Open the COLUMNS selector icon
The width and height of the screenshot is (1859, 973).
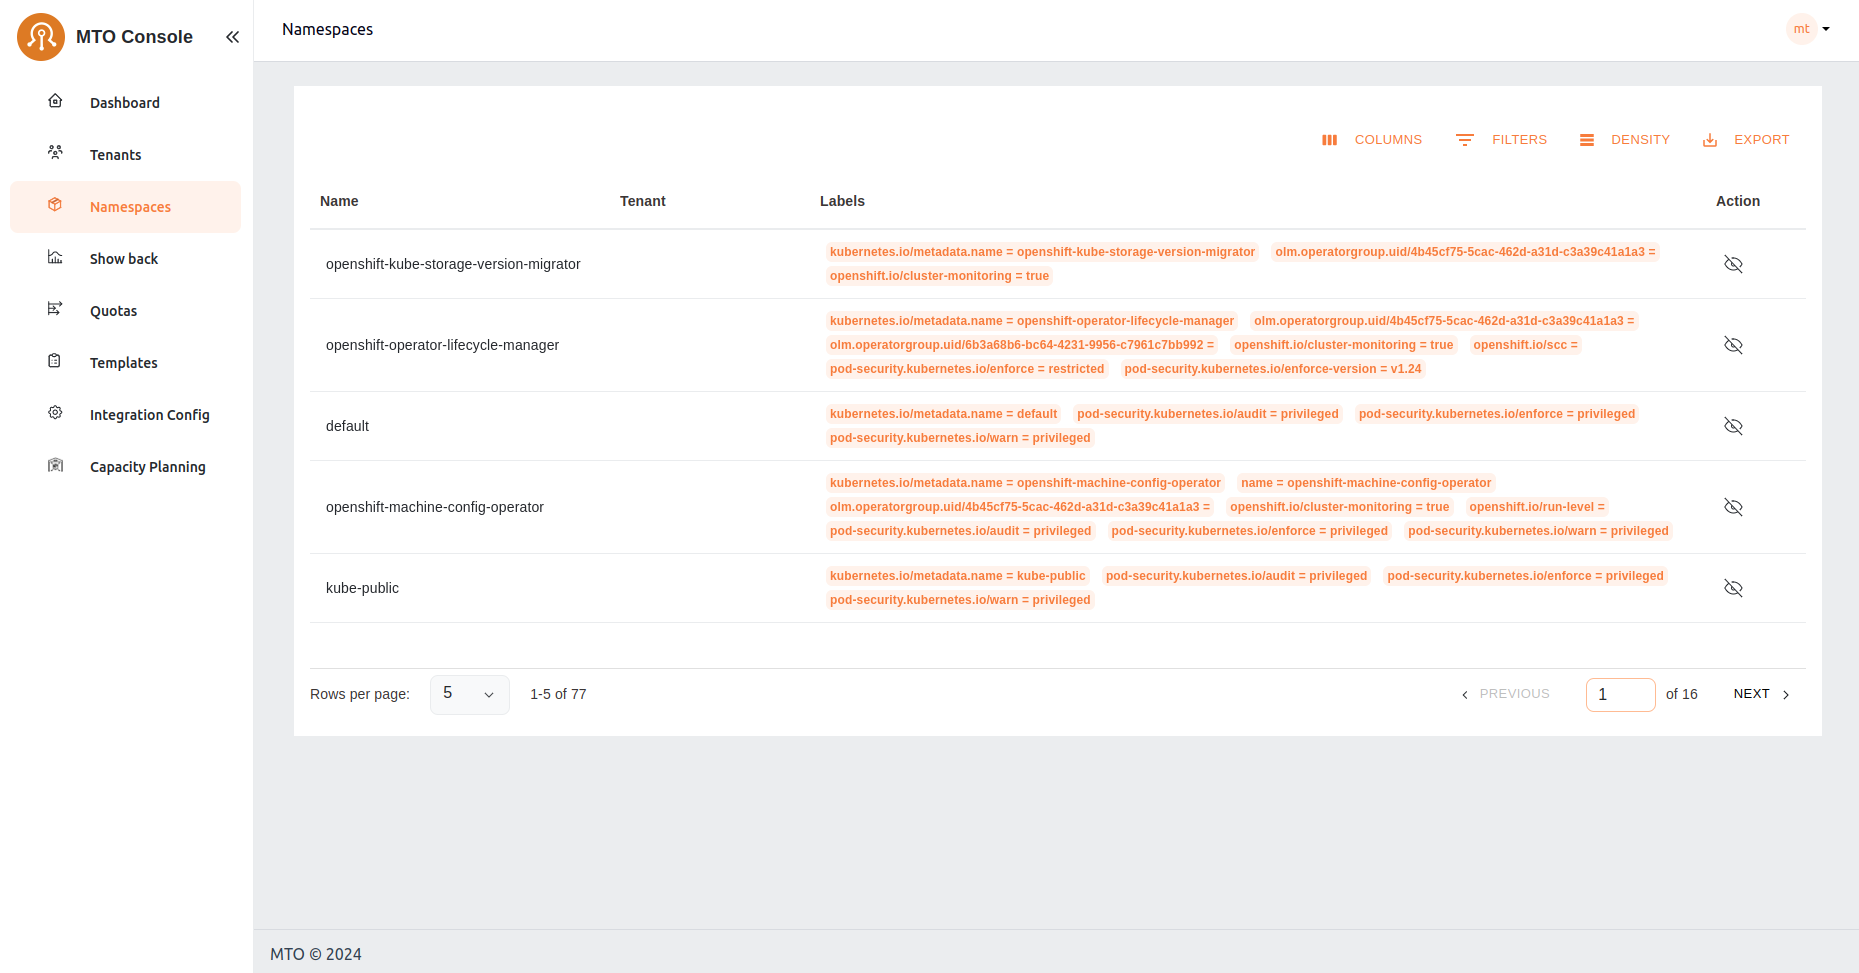point(1329,140)
